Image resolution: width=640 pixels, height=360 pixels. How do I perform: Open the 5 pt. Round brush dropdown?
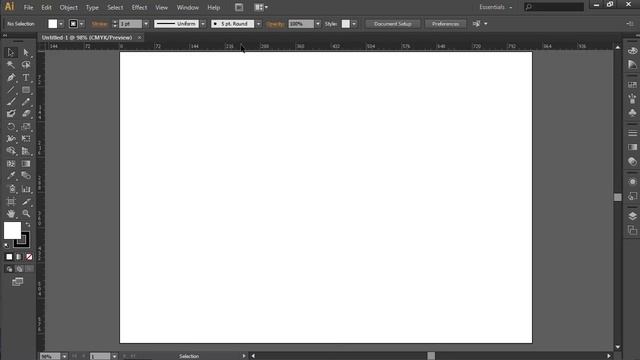(x=258, y=24)
